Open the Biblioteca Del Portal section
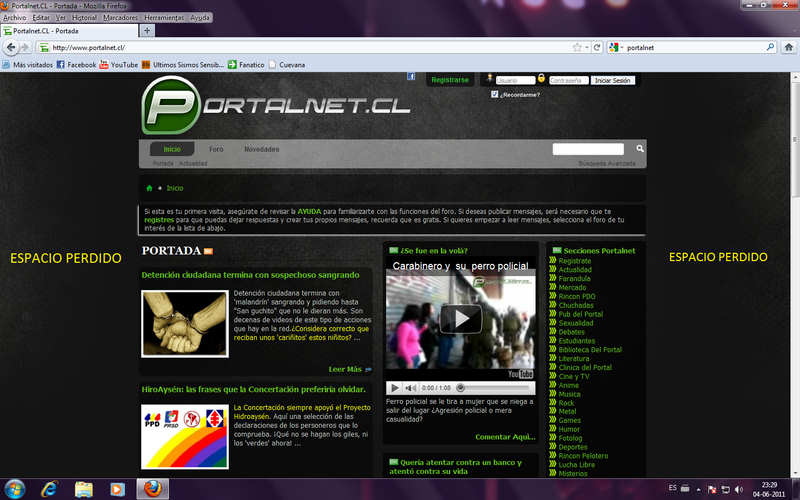Image resolution: width=800 pixels, height=500 pixels. pos(590,349)
